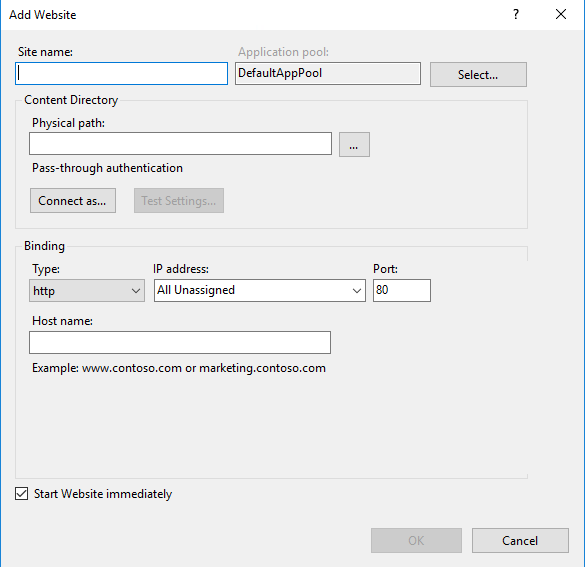
Task: Browse for physical path with ellipsis button
Action: click(x=354, y=144)
